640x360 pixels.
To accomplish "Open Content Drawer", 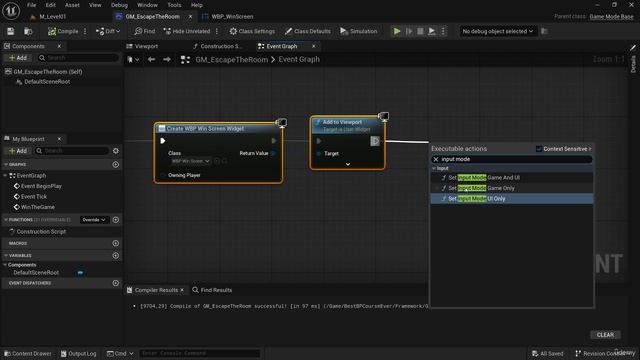I will point(28,353).
